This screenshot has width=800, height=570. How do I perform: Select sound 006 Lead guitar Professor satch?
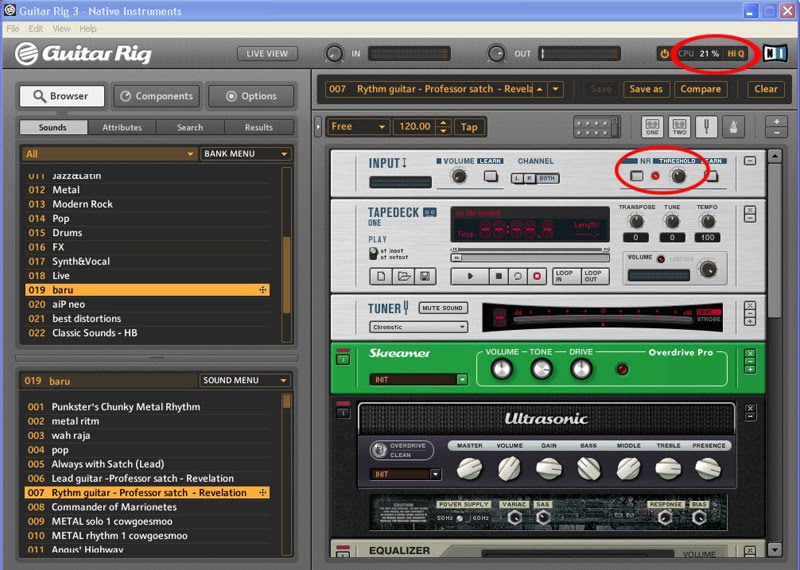click(x=147, y=479)
